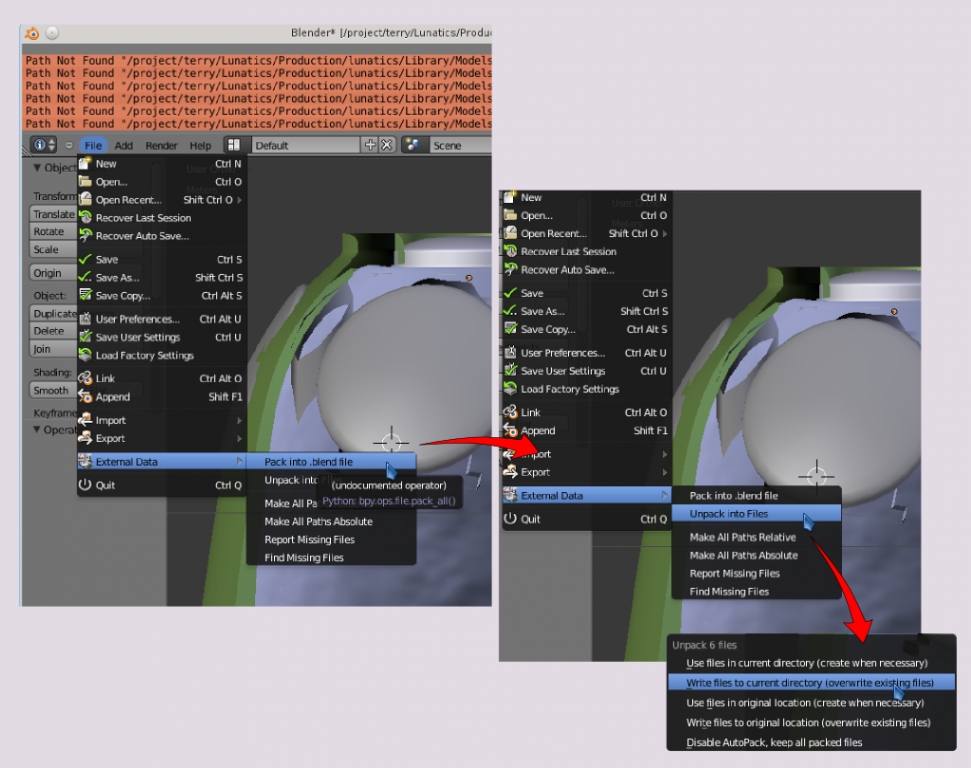Click the New file icon in right File menu

510,197
